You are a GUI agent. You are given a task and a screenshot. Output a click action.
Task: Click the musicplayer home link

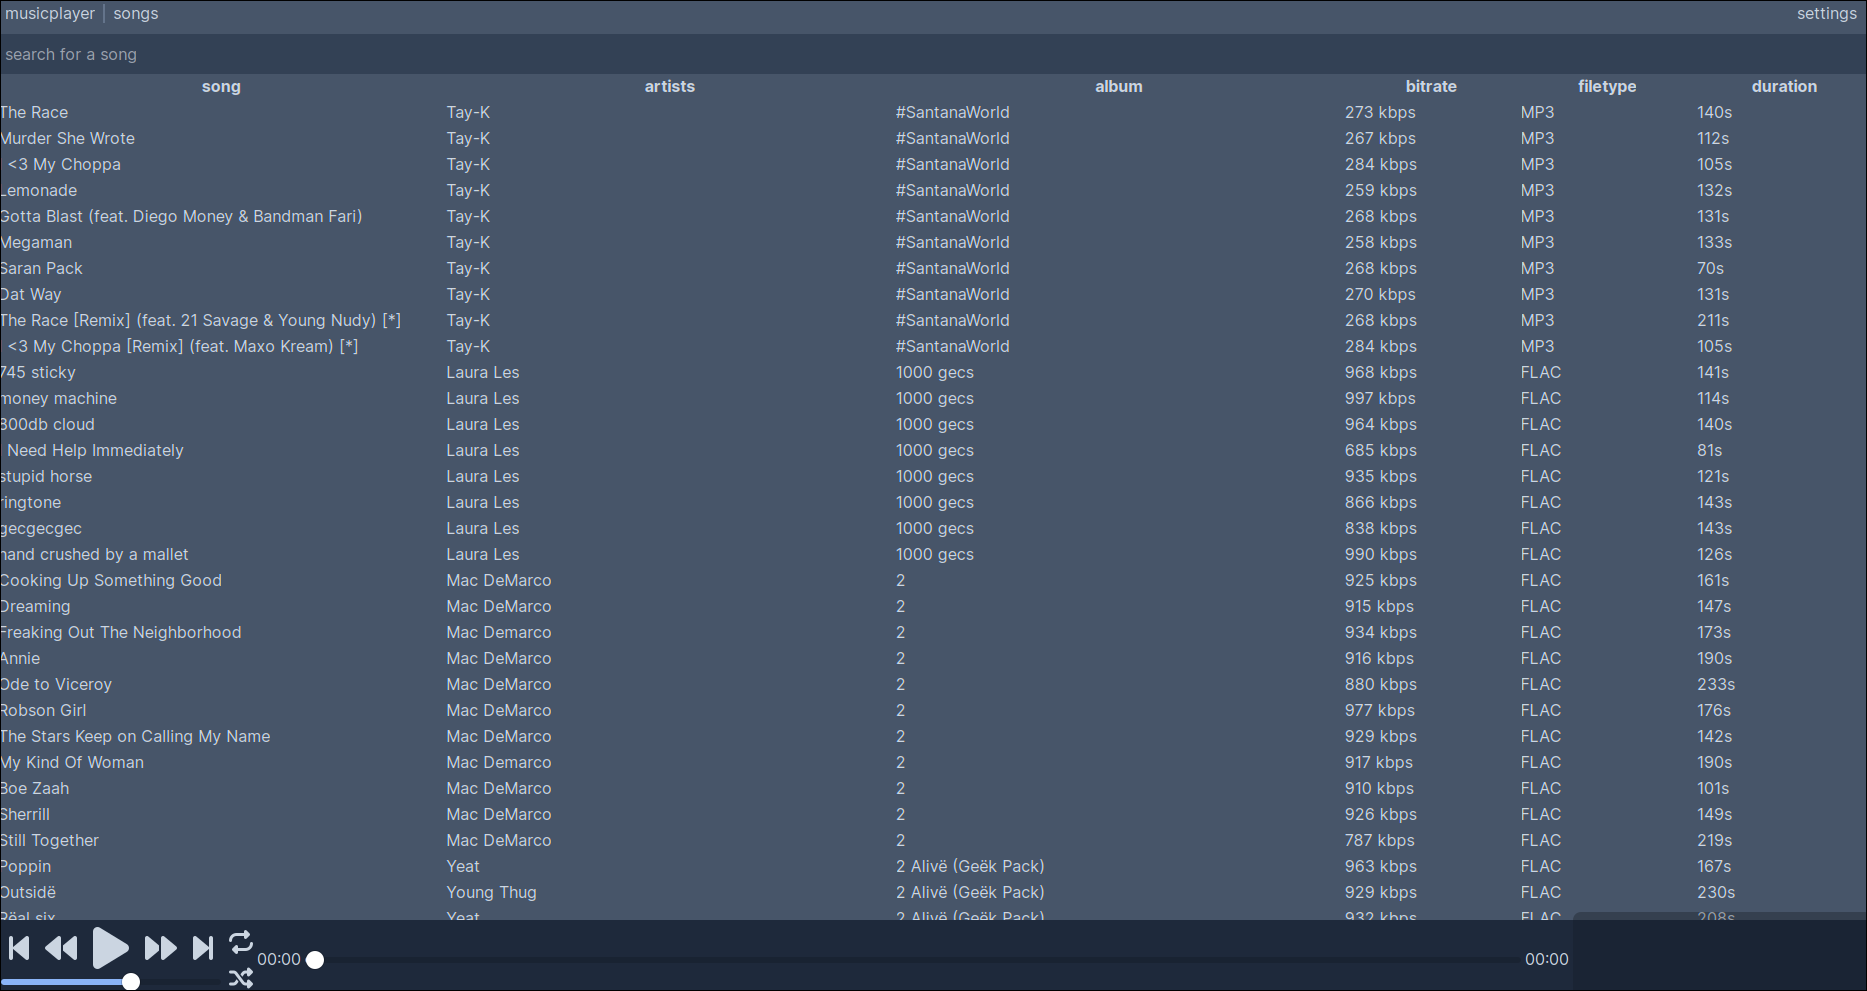coord(50,14)
